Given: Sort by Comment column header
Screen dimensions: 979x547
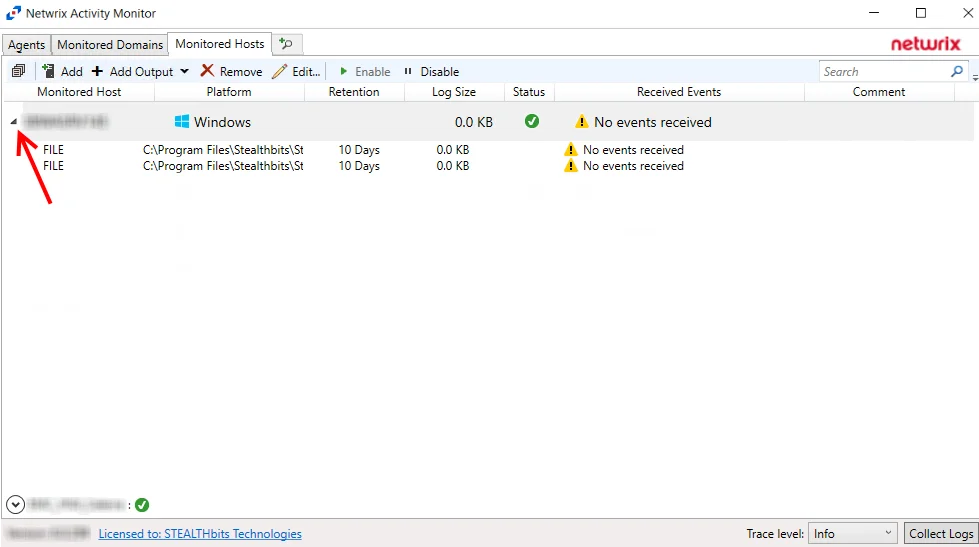Looking at the screenshot, I should [878, 92].
